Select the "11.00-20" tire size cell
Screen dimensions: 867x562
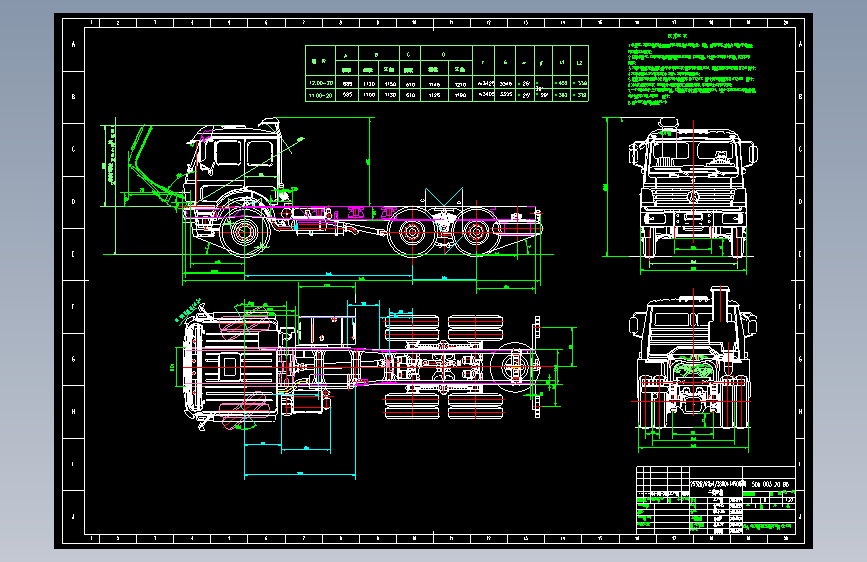[321, 95]
